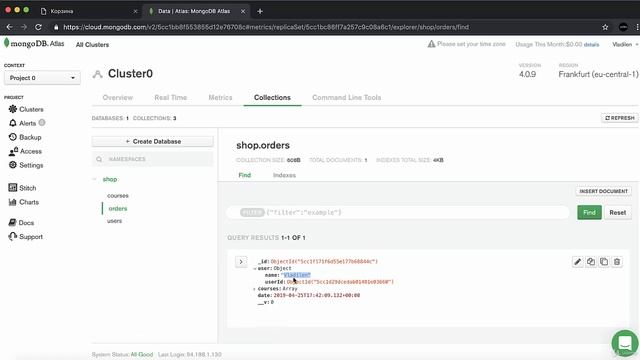Viewport: 640px width, 360px height.
Task: Open Settings in the sidebar
Action: click(x=26, y=165)
